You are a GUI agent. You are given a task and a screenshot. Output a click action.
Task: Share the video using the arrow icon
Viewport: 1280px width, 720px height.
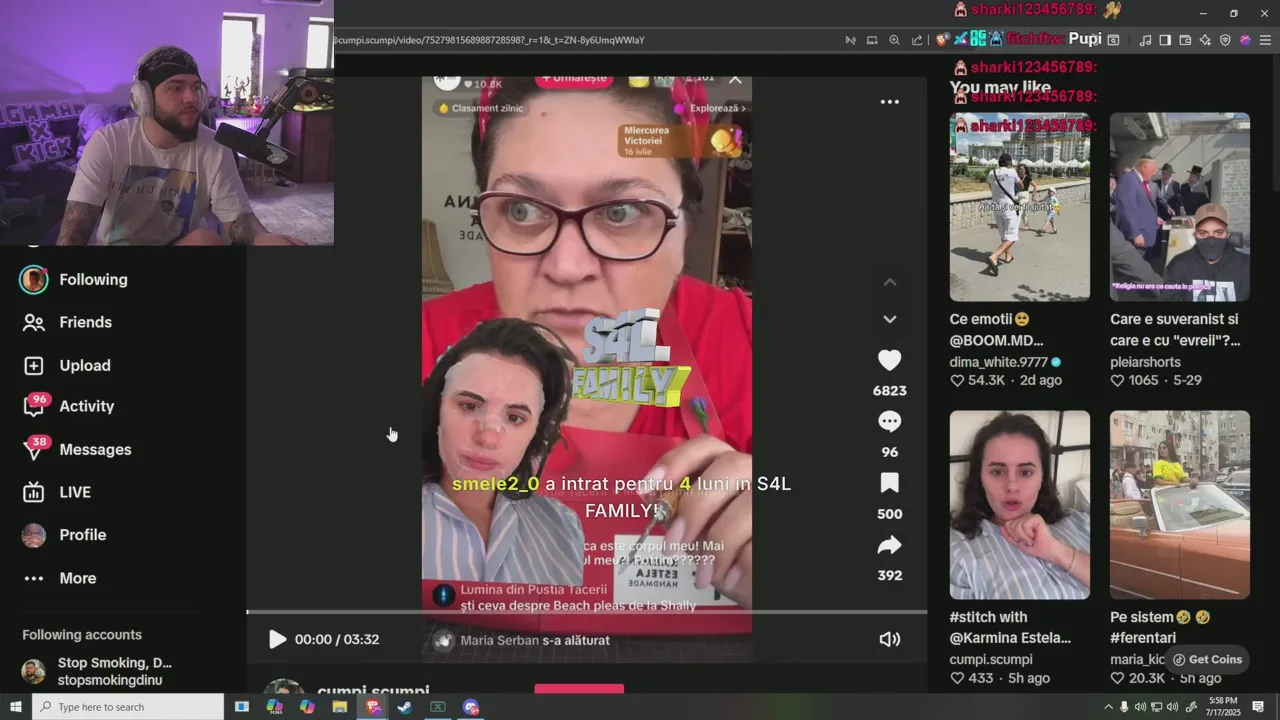point(889,545)
